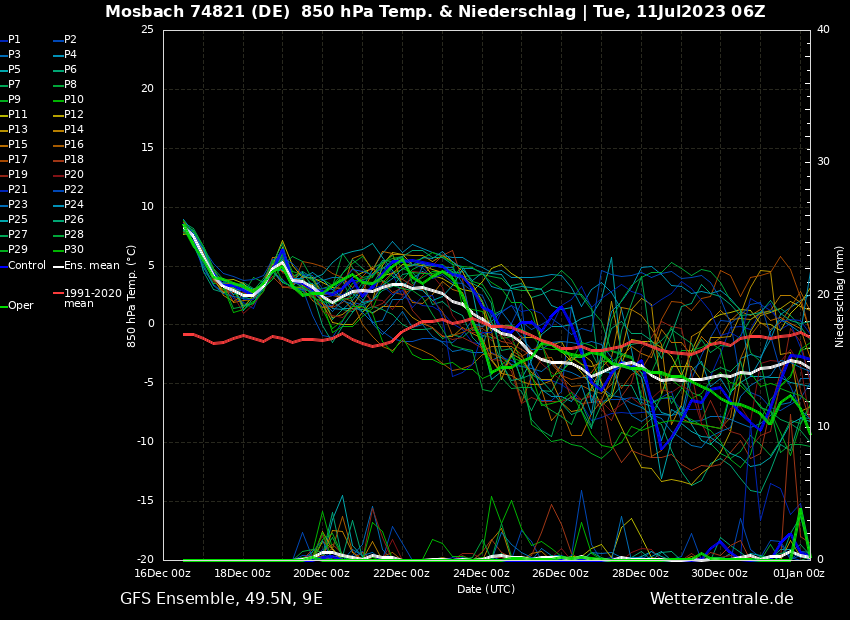Click the 16Dec 00z date tick
Viewport: 850px width, 620px height.
point(163,573)
